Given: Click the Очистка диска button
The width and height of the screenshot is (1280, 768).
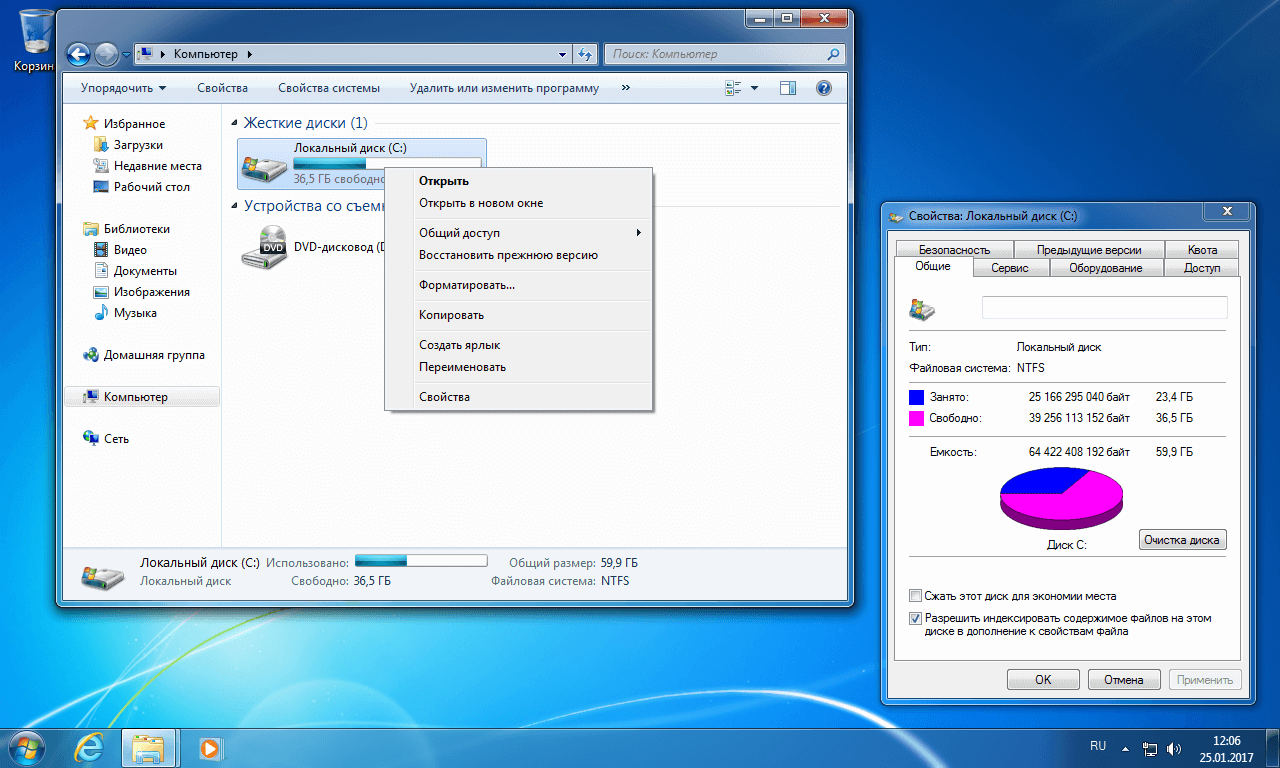Looking at the screenshot, I should click(x=1182, y=540).
